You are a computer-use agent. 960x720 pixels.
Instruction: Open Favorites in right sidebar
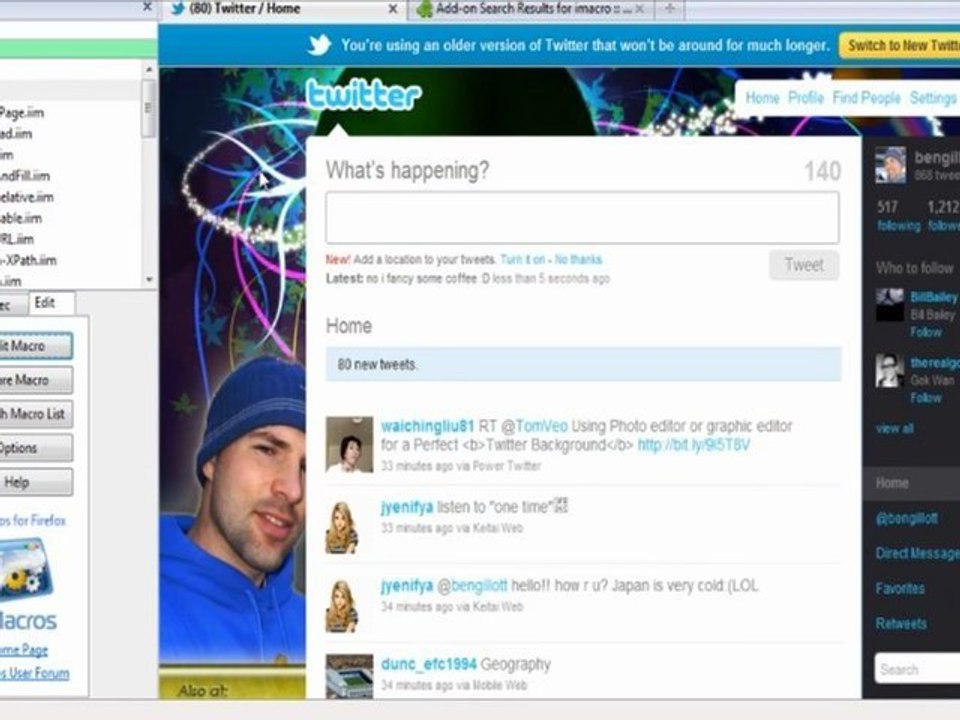tap(900, 588)
